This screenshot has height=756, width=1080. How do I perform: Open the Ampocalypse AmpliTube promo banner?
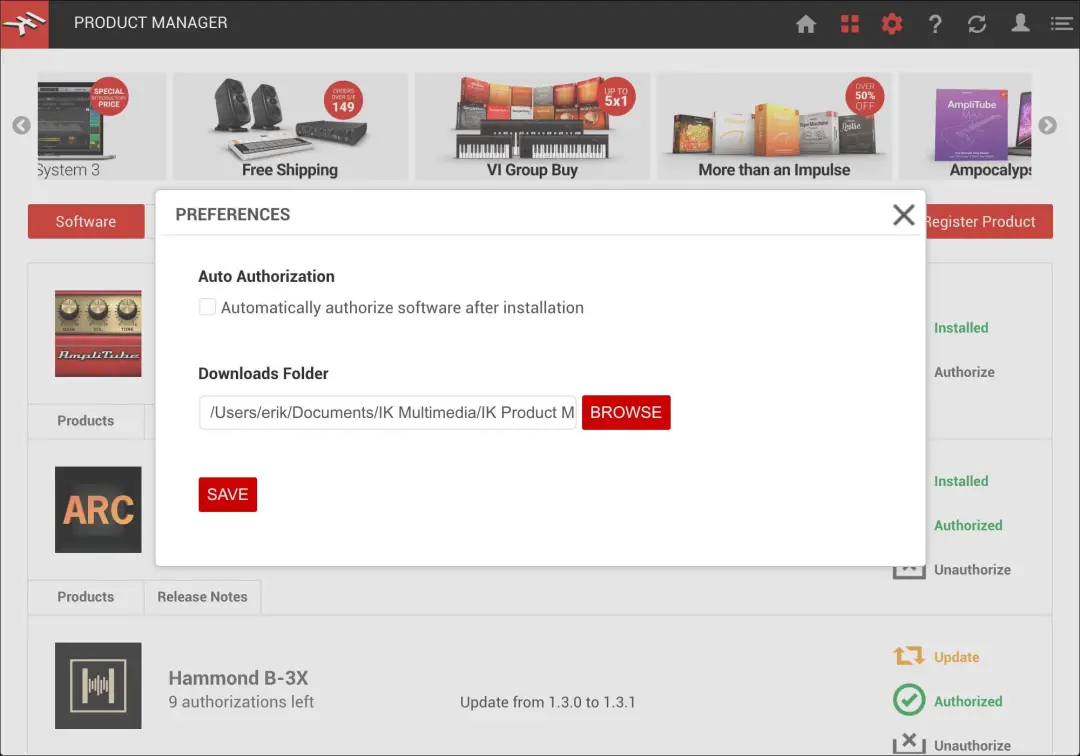[966, 127]
